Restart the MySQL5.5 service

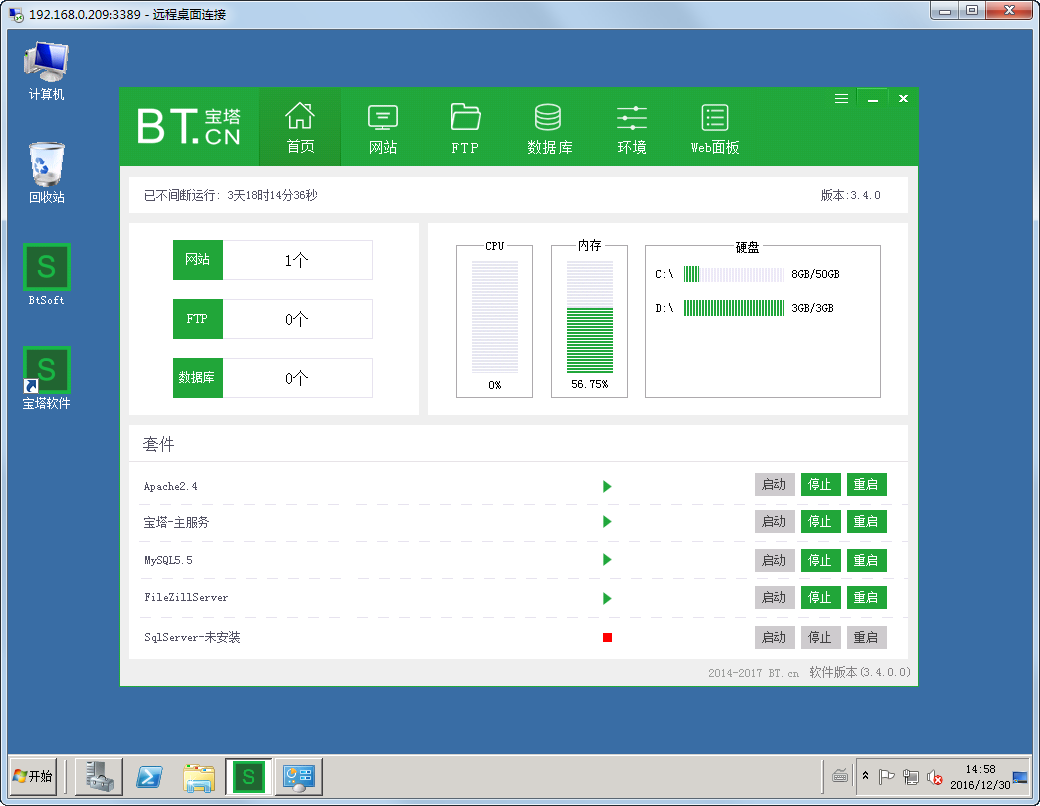click(866, 560)
